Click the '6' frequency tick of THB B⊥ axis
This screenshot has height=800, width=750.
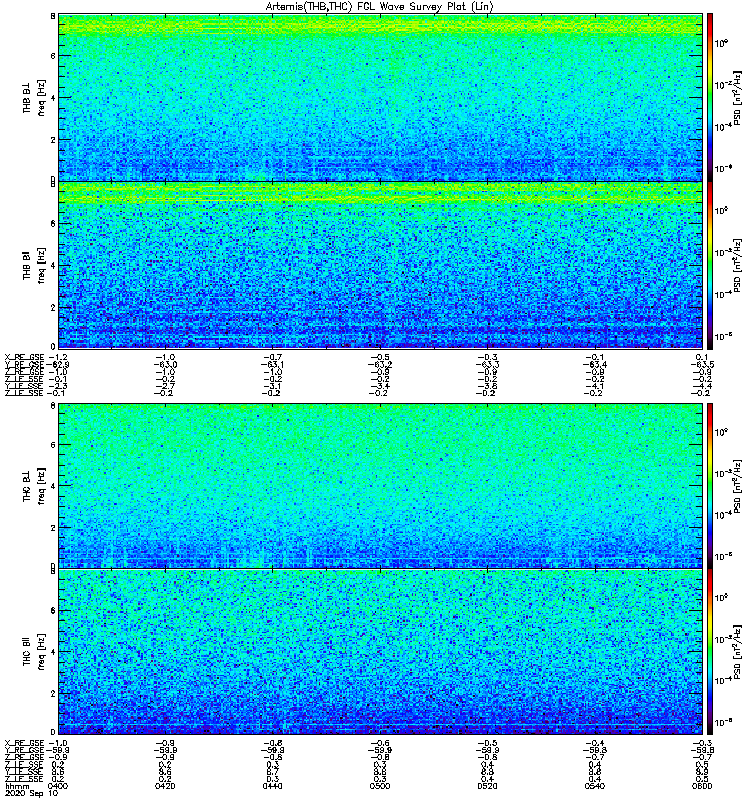(53, 56)
